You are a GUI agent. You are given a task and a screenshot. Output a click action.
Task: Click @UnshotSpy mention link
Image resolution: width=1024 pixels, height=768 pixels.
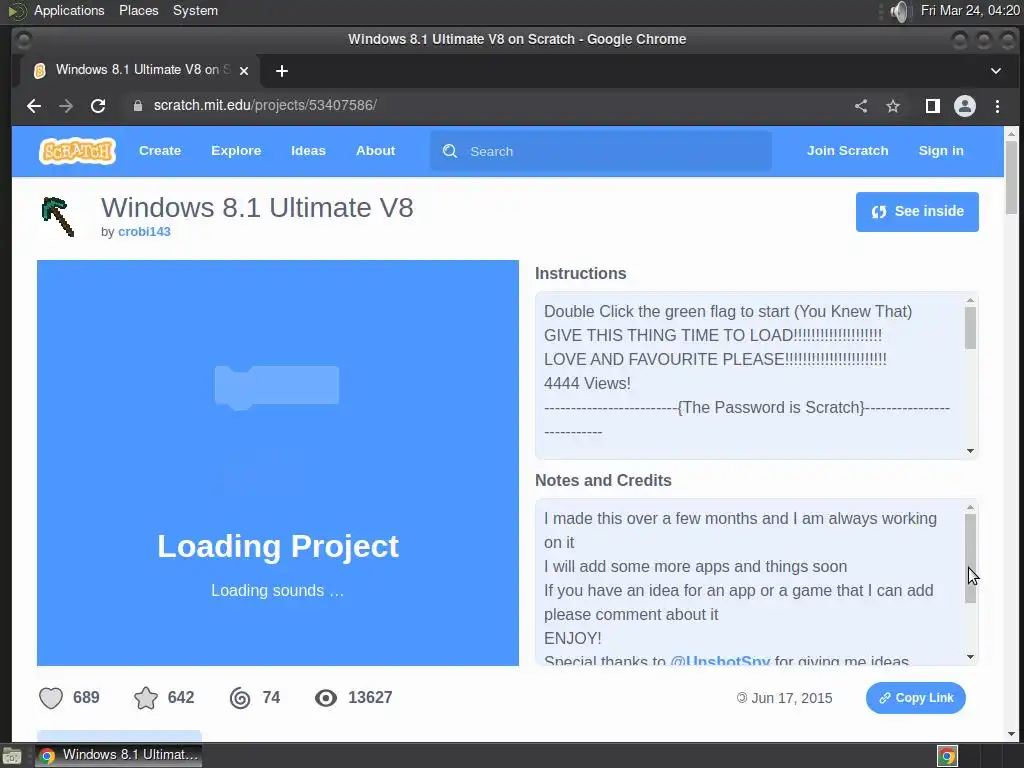pyautogui.click(x=720, y=661)
